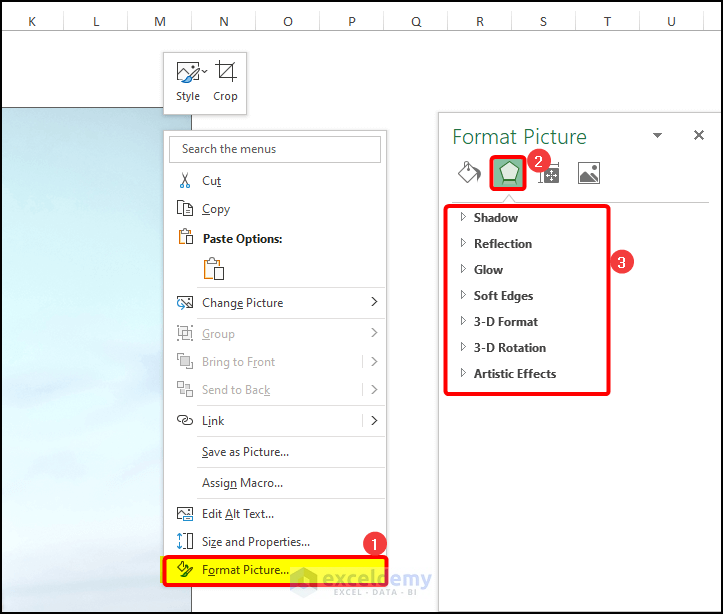Open Format Picture pane options dropdown
Screen dimensions: 723x614
tap(658, 136)
